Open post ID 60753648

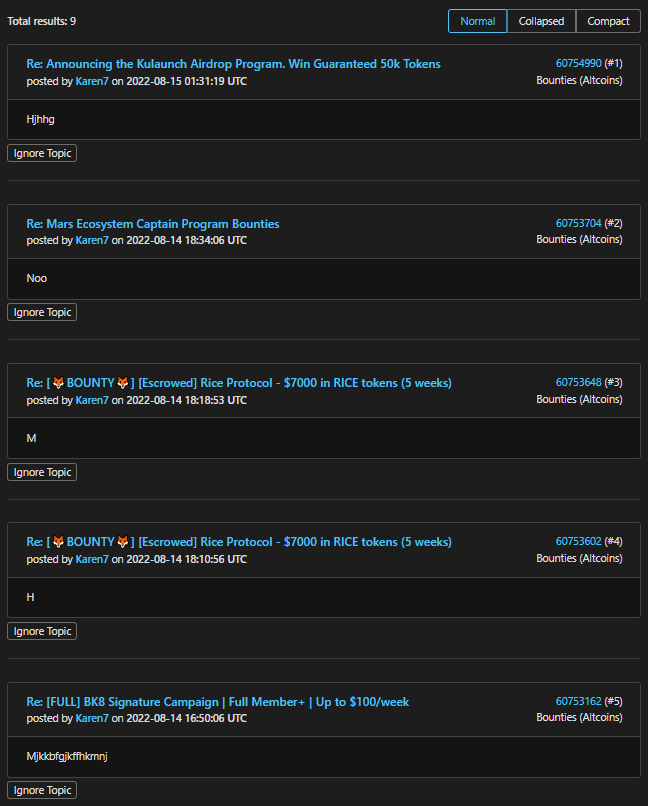coord(578,382)
